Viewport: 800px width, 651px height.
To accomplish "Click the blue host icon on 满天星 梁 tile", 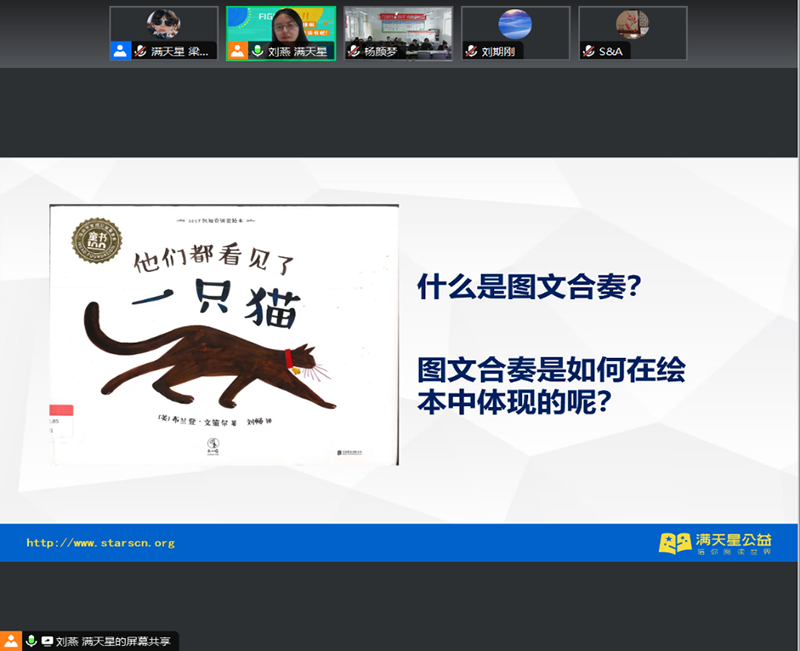I will coord(120,51).
